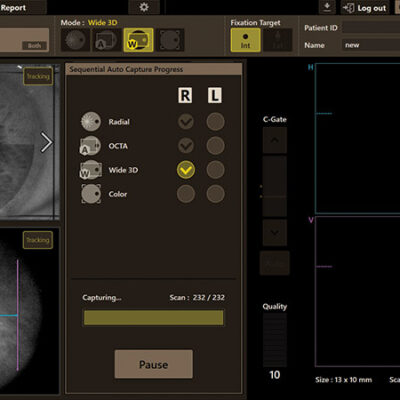This screenshot has height=400, width=400.
Task: Toggle the Color right-eye circle
Action: point(186,194)
